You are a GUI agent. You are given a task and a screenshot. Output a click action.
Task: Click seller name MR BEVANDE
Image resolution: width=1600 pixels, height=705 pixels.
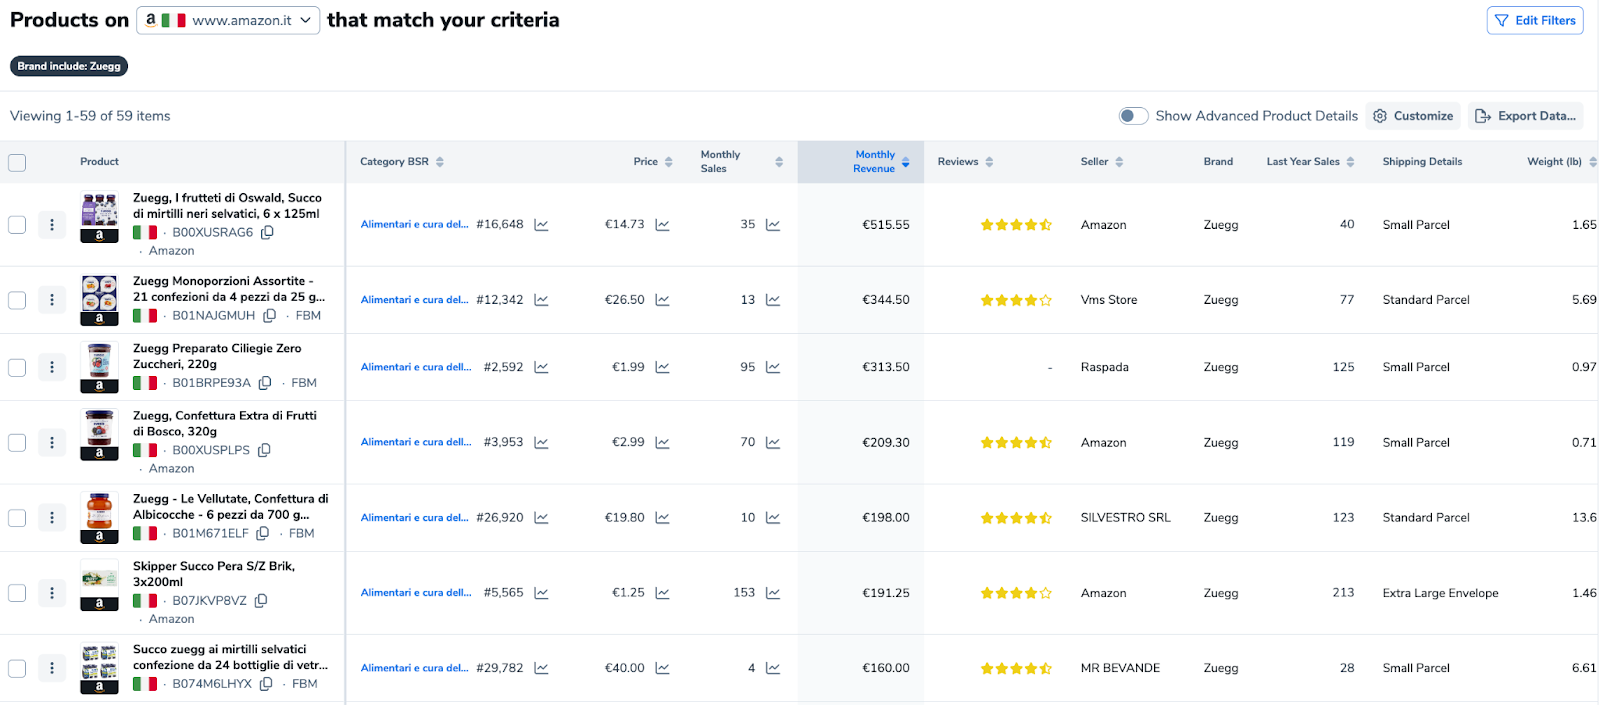[1120, 668]
